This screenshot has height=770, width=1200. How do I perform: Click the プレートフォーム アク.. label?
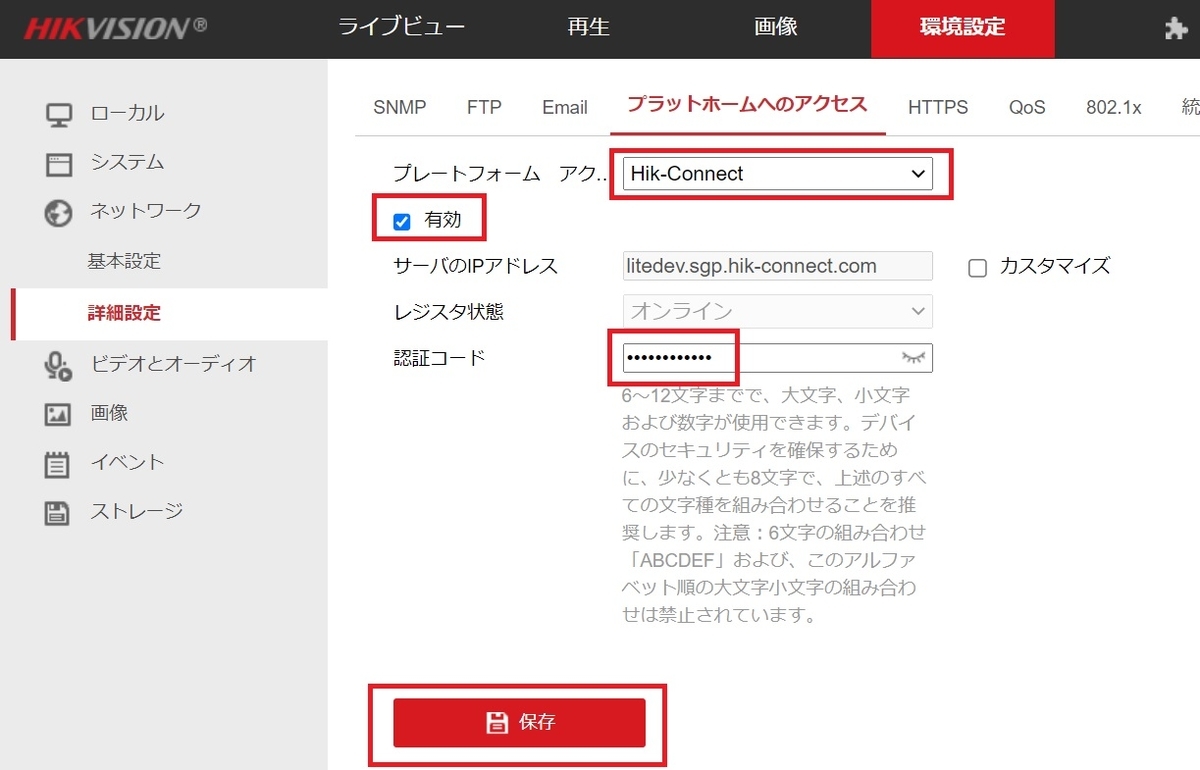[x=499, y=174]
